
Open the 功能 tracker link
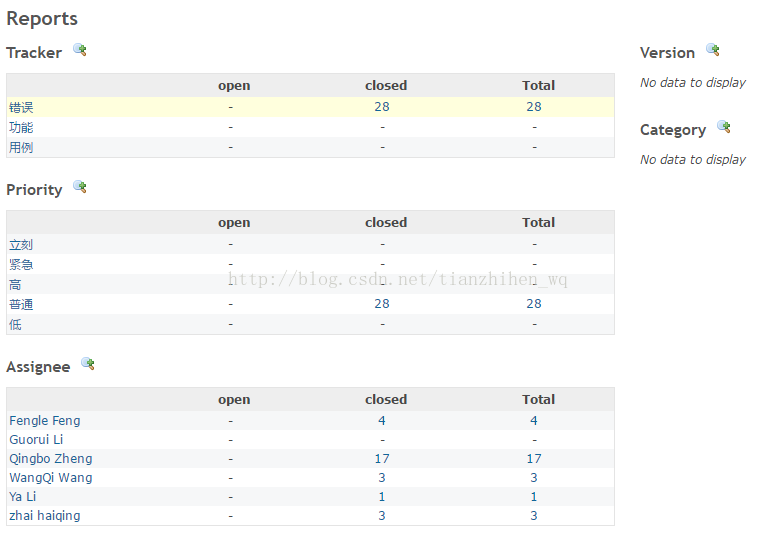[21, 128]
